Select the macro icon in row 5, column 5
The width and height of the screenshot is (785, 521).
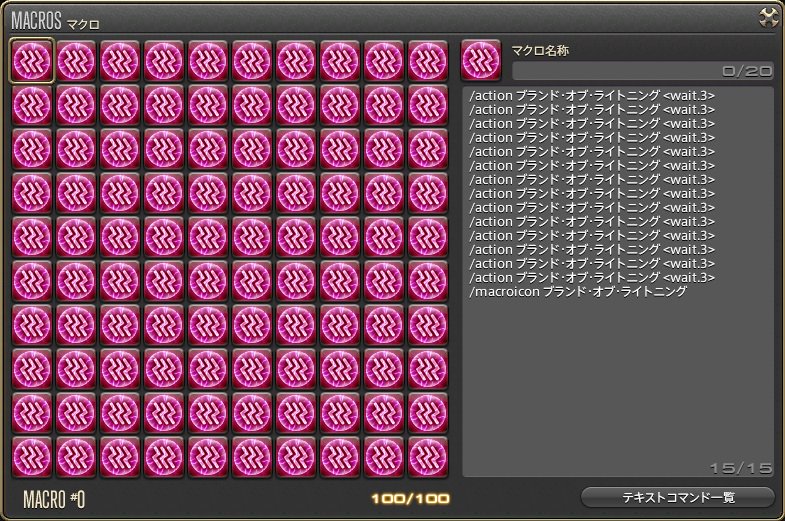click(x=208, y=237)
